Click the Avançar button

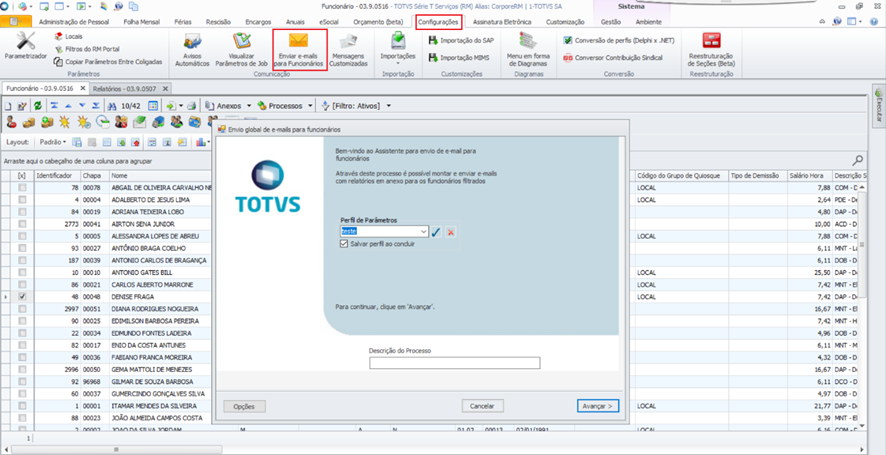(598, 406)
